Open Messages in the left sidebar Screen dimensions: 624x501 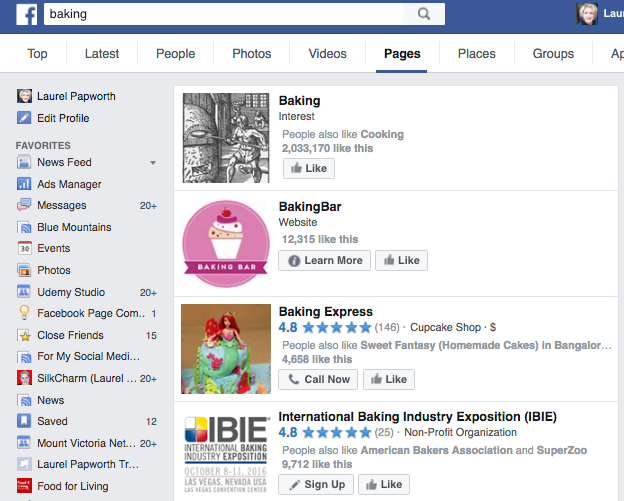(x=61, y=205)
